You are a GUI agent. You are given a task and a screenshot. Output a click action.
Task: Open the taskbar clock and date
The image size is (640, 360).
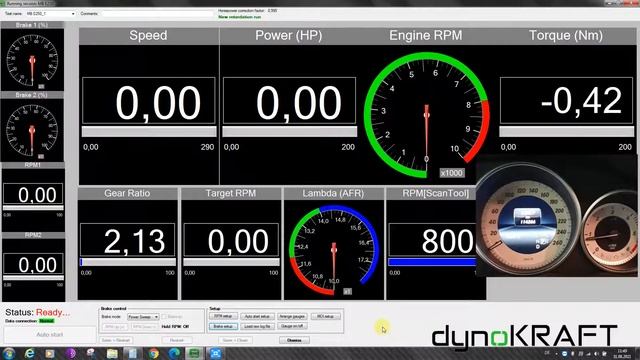(622, 354)
